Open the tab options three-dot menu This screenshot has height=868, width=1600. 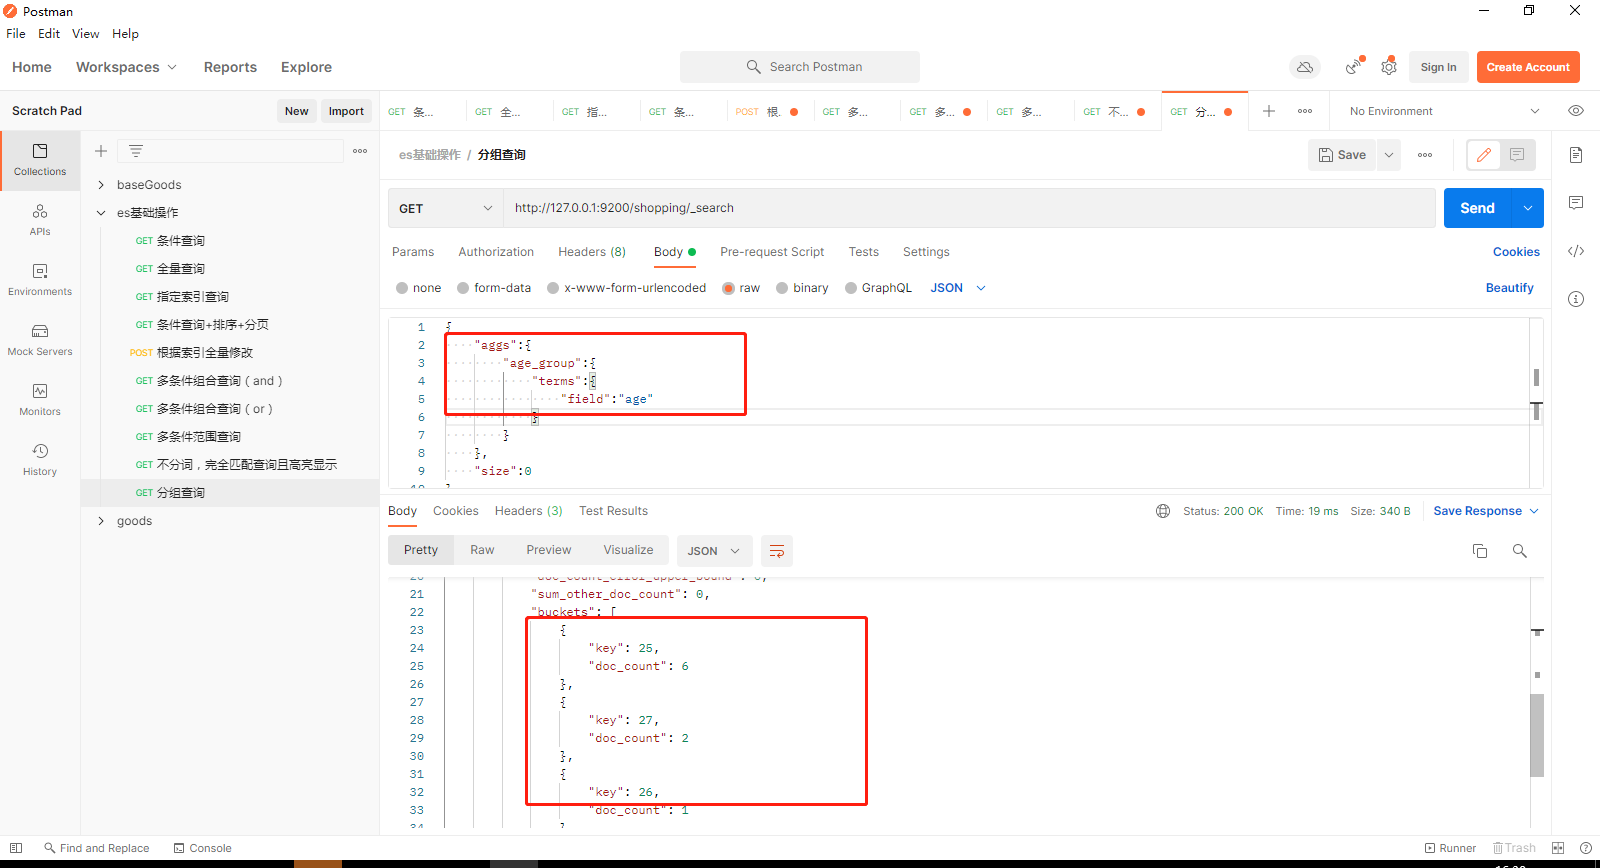click(1305, 111)
